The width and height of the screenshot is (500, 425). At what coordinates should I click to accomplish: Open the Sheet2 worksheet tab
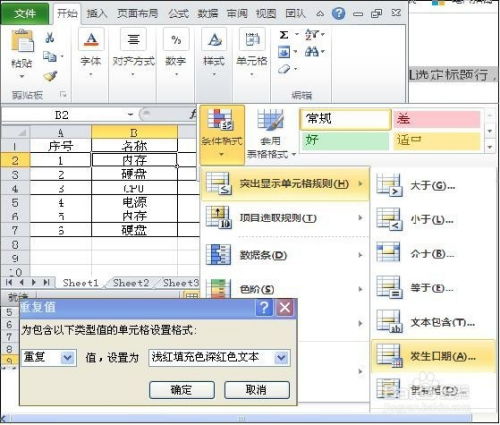coord(131,283)
